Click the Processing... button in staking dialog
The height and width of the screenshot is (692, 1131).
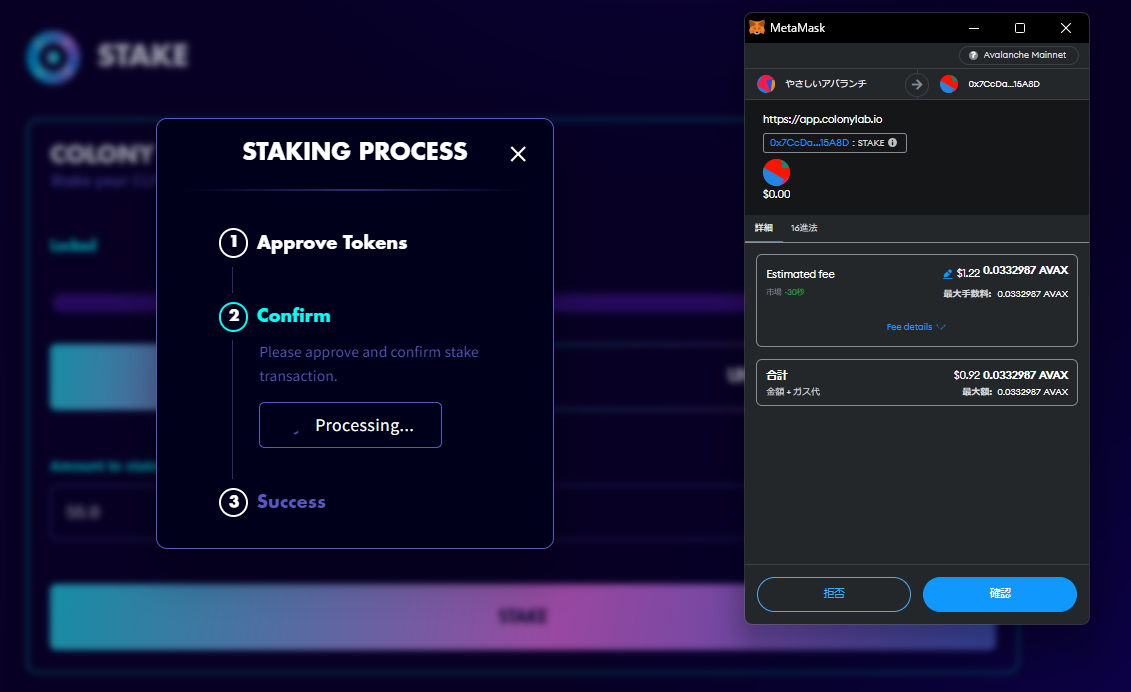click(351, 425)
